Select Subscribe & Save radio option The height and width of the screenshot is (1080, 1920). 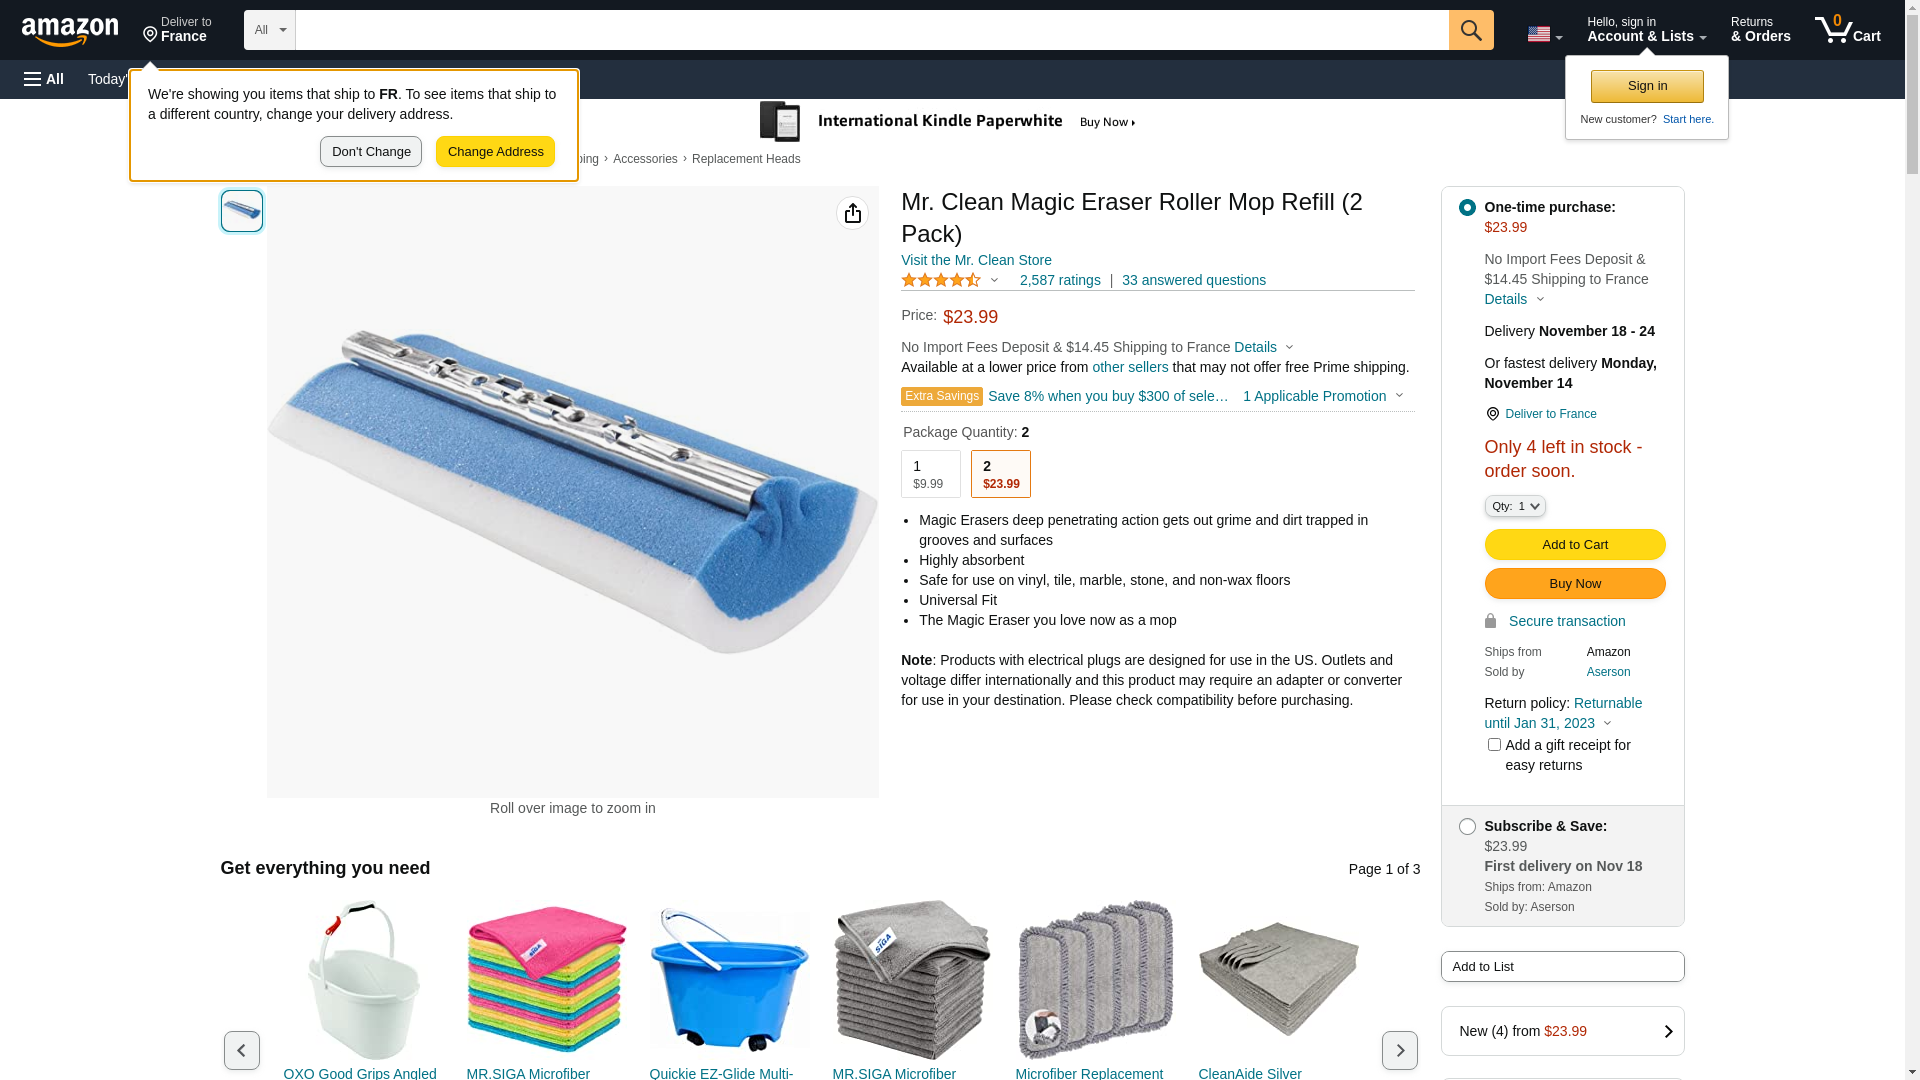(x=1467, y=827)
